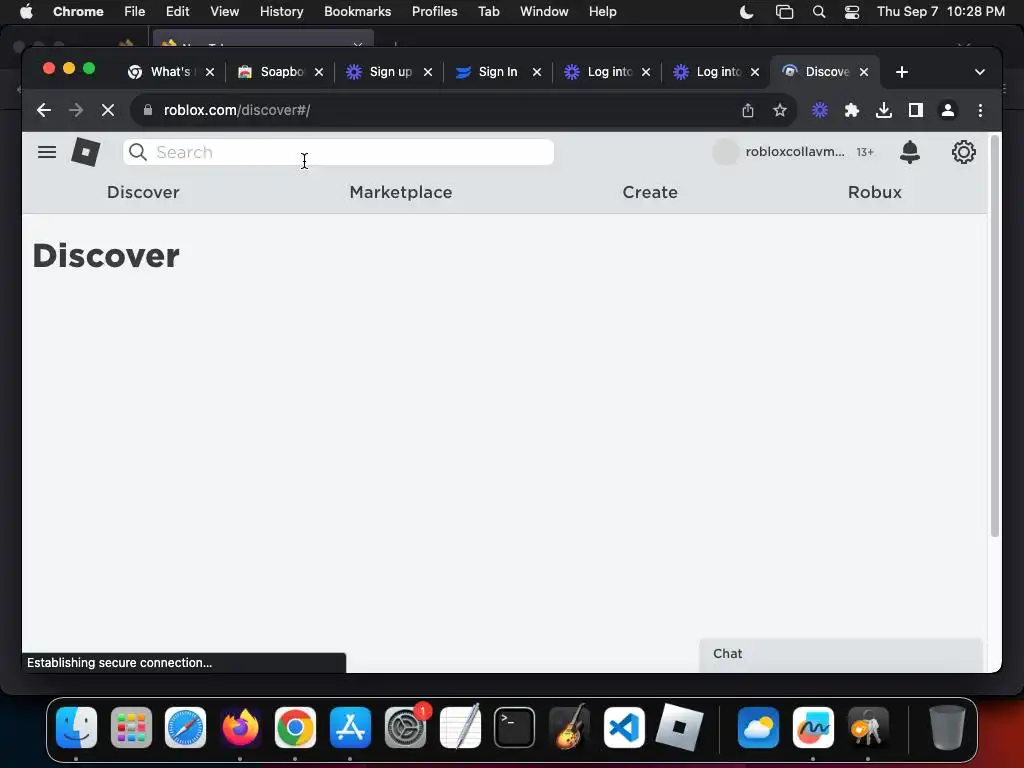
Task: Open Control Center in menu bar
Action: 852,12
